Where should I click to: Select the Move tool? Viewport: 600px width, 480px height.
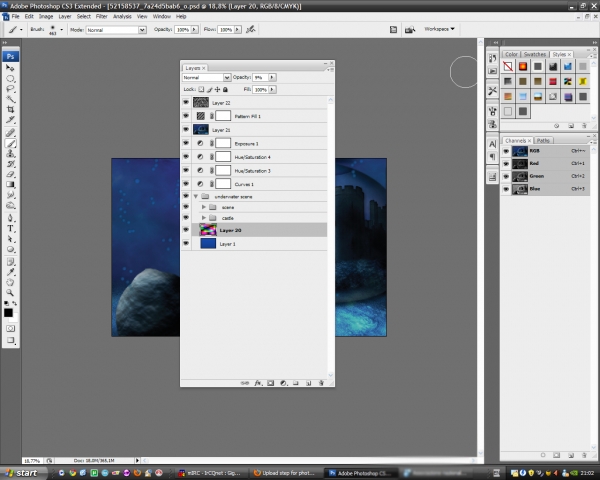[10, 68]
